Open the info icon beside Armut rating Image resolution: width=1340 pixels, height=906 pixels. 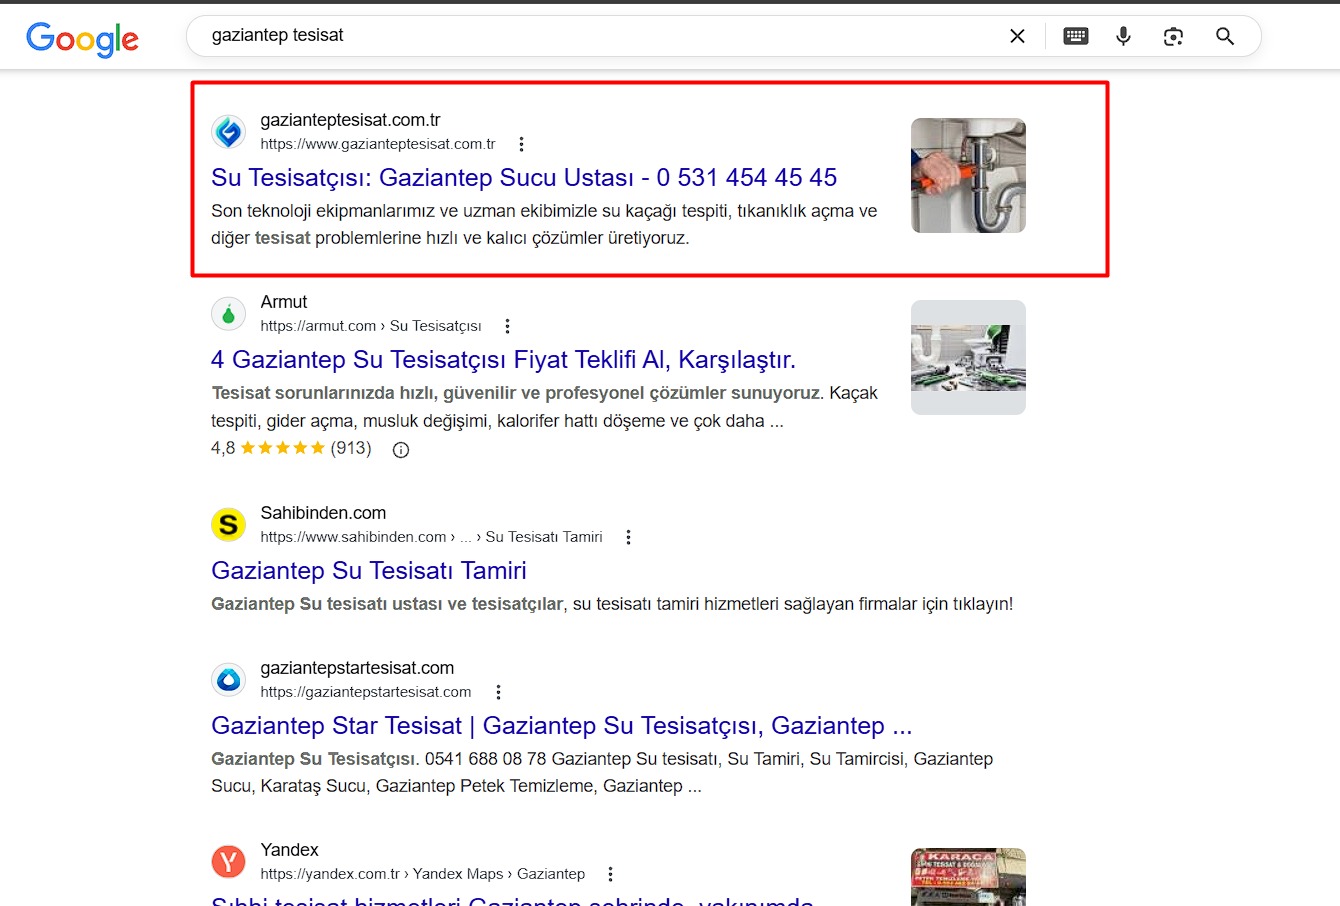pyautogui.click(x=401, y=450)
